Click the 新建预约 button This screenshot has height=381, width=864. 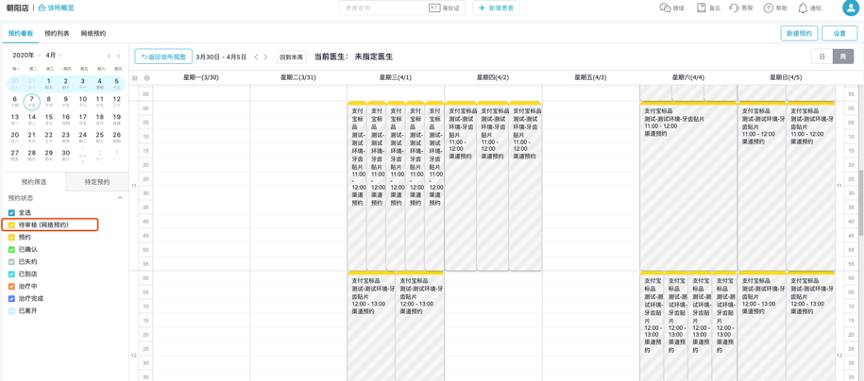[x=799, y=33]
